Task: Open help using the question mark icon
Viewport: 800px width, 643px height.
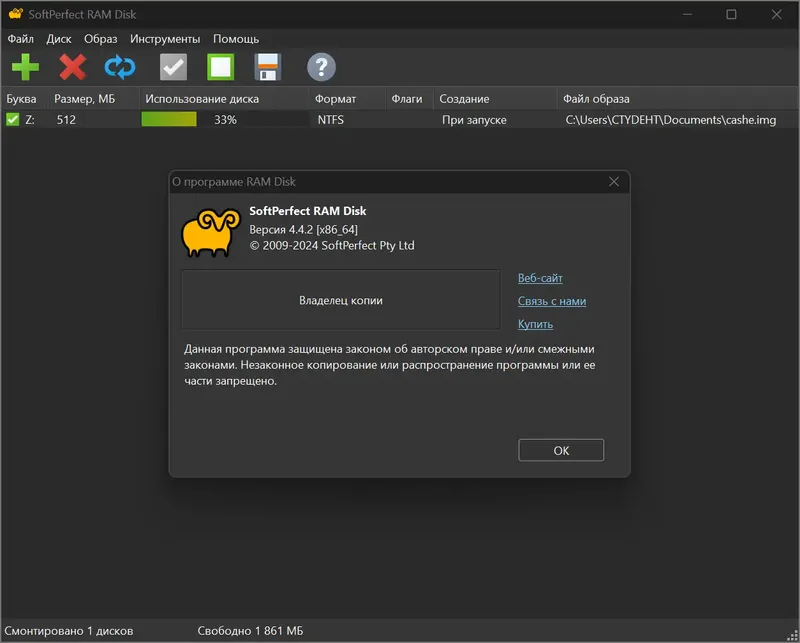Action: point(318,67)
